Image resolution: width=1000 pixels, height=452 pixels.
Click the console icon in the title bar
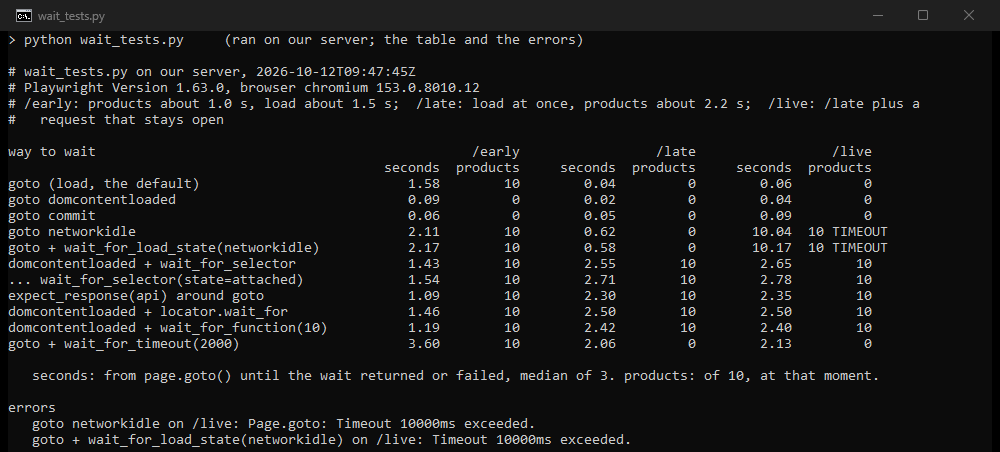point(24,15)
